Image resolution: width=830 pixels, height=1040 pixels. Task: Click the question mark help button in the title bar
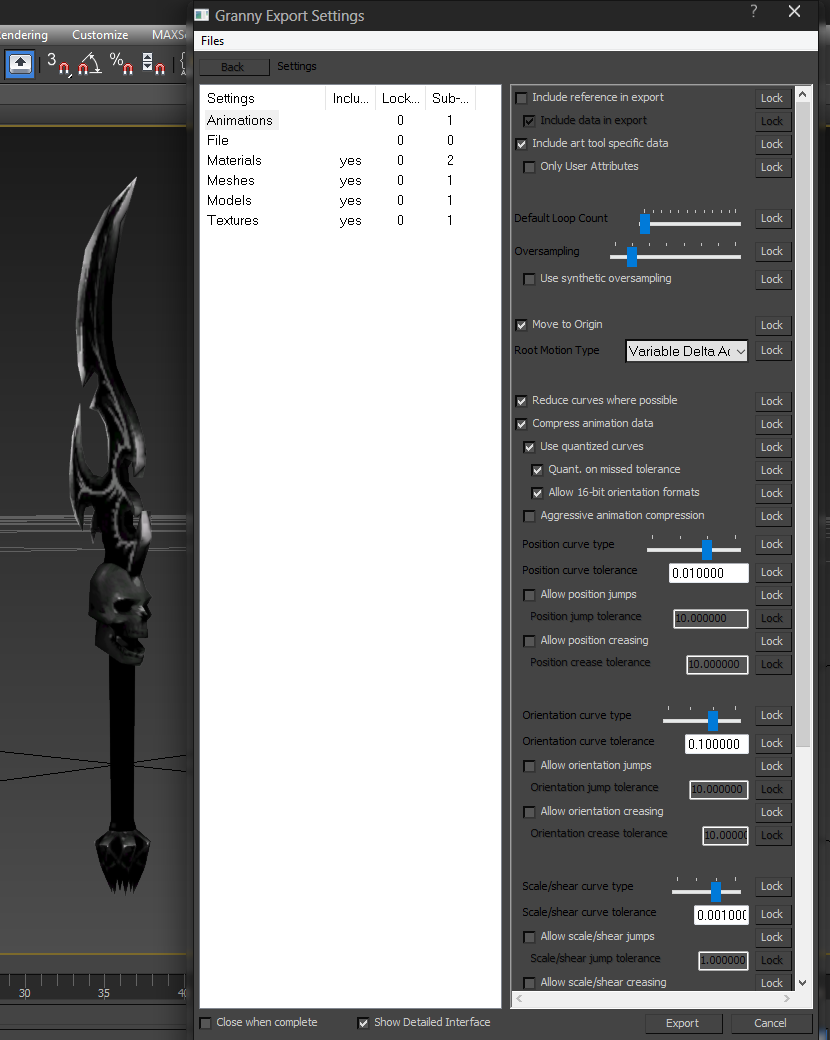coord(754,11)
